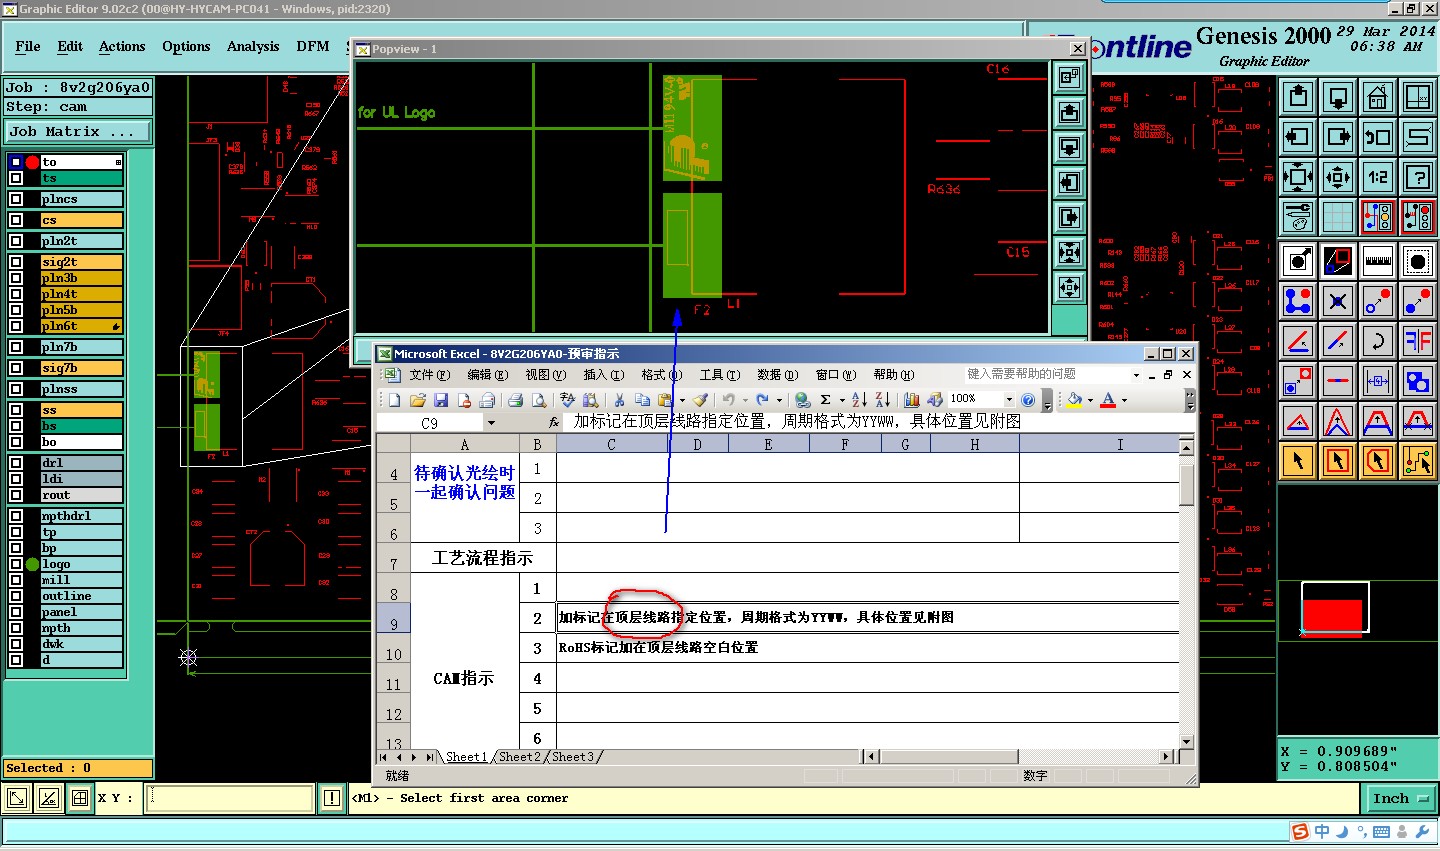Click the wrench and palette settings icon
1440x851 pixels.
pos(1297,217)
